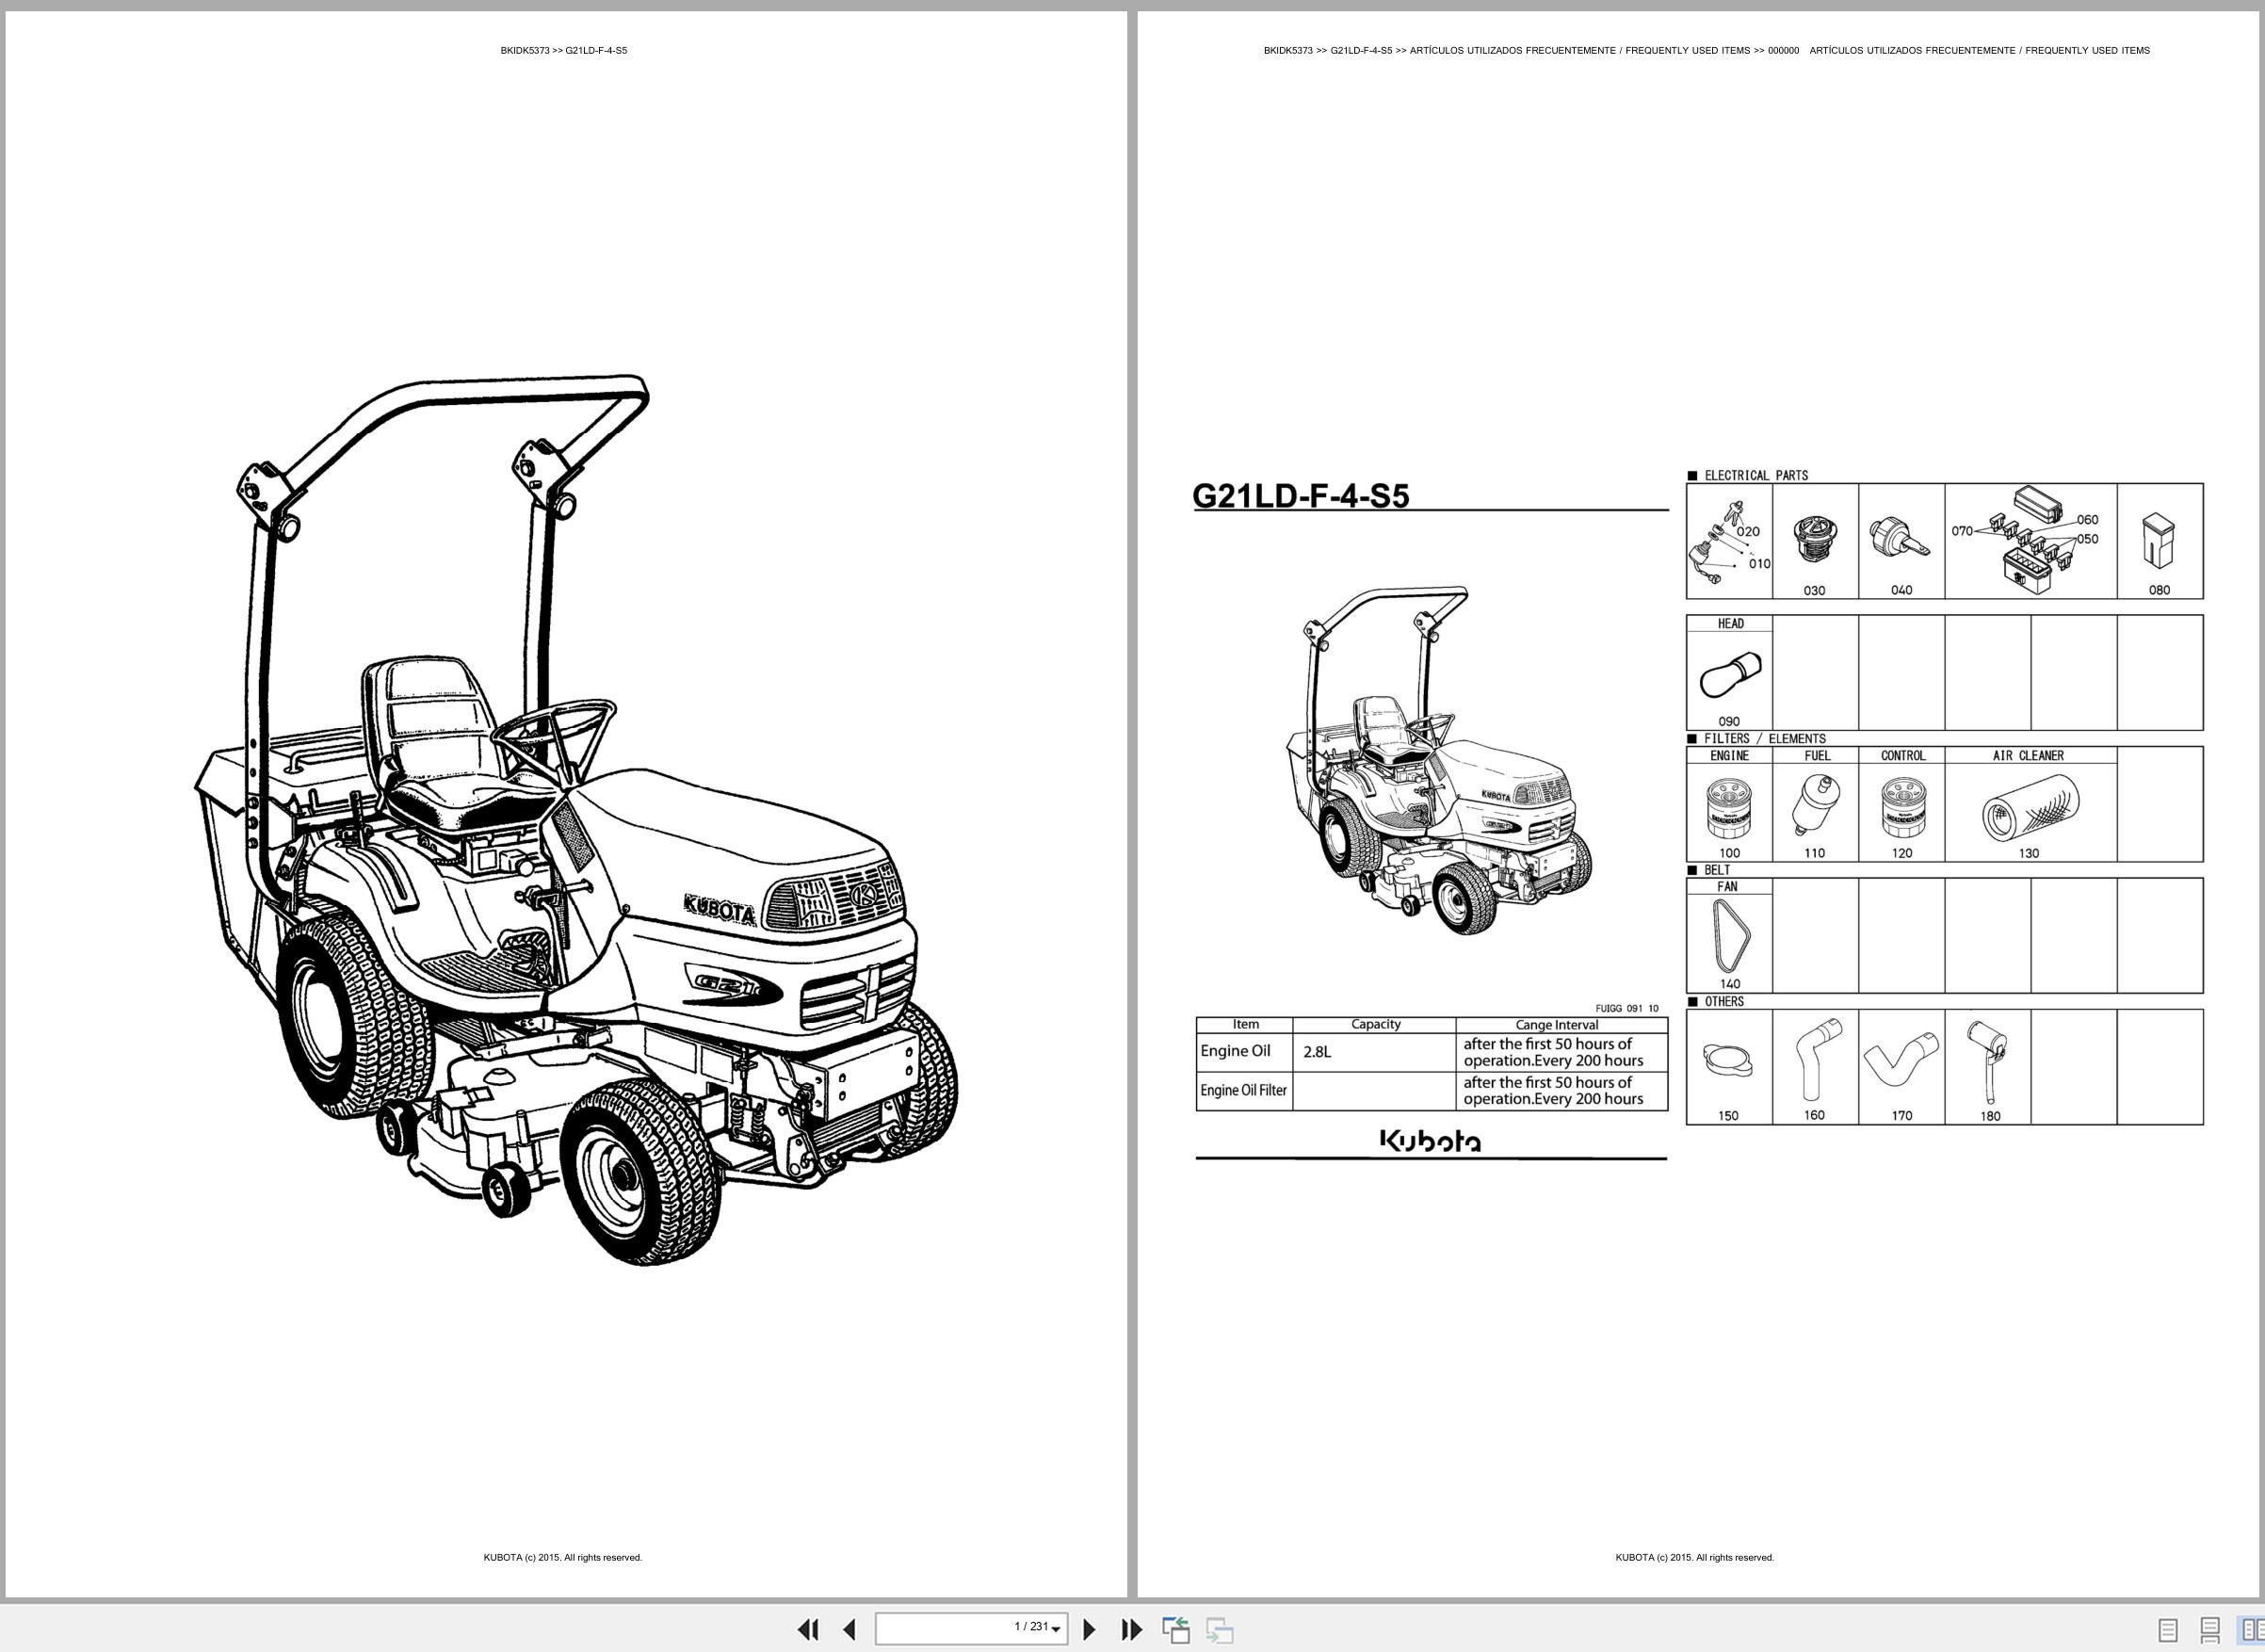This screenshot has height=1652, width=2265.
Task: Click the Cange Interval column header
Action: [1556, 1025]
